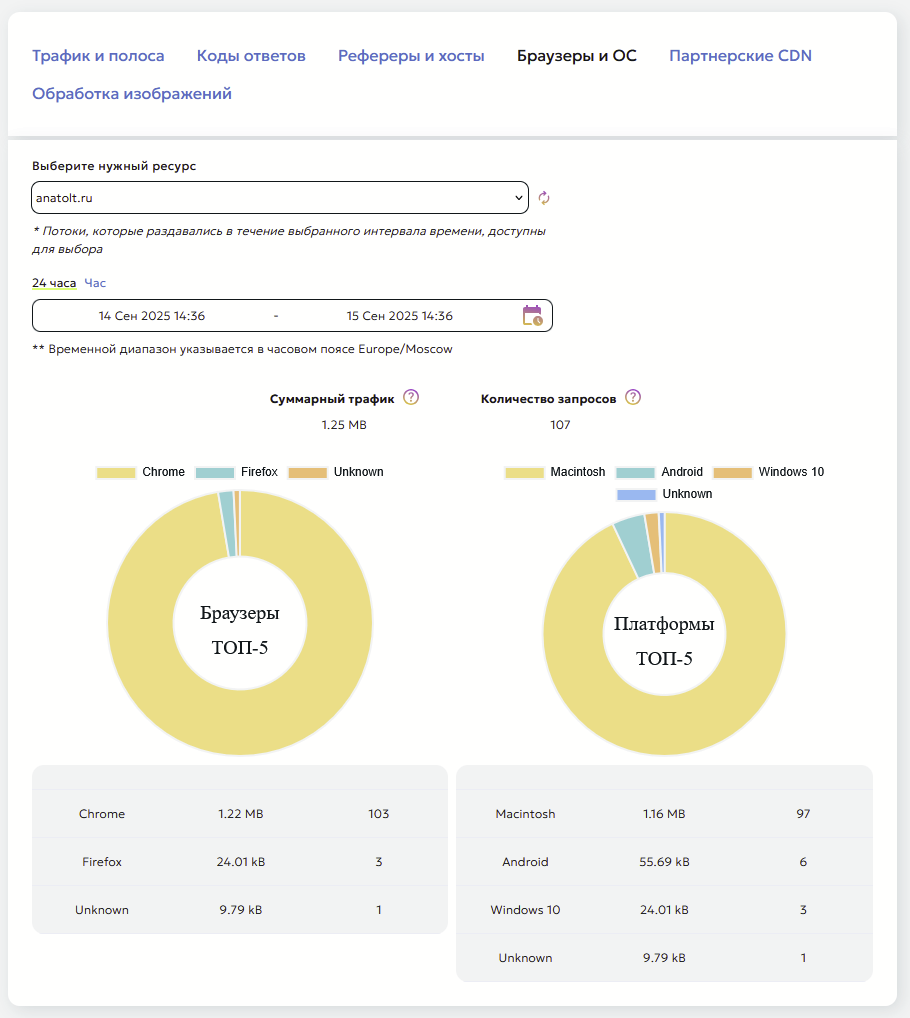
Task: Click the refresh icon beside resource selector
Action: click(x=544, y=198)
